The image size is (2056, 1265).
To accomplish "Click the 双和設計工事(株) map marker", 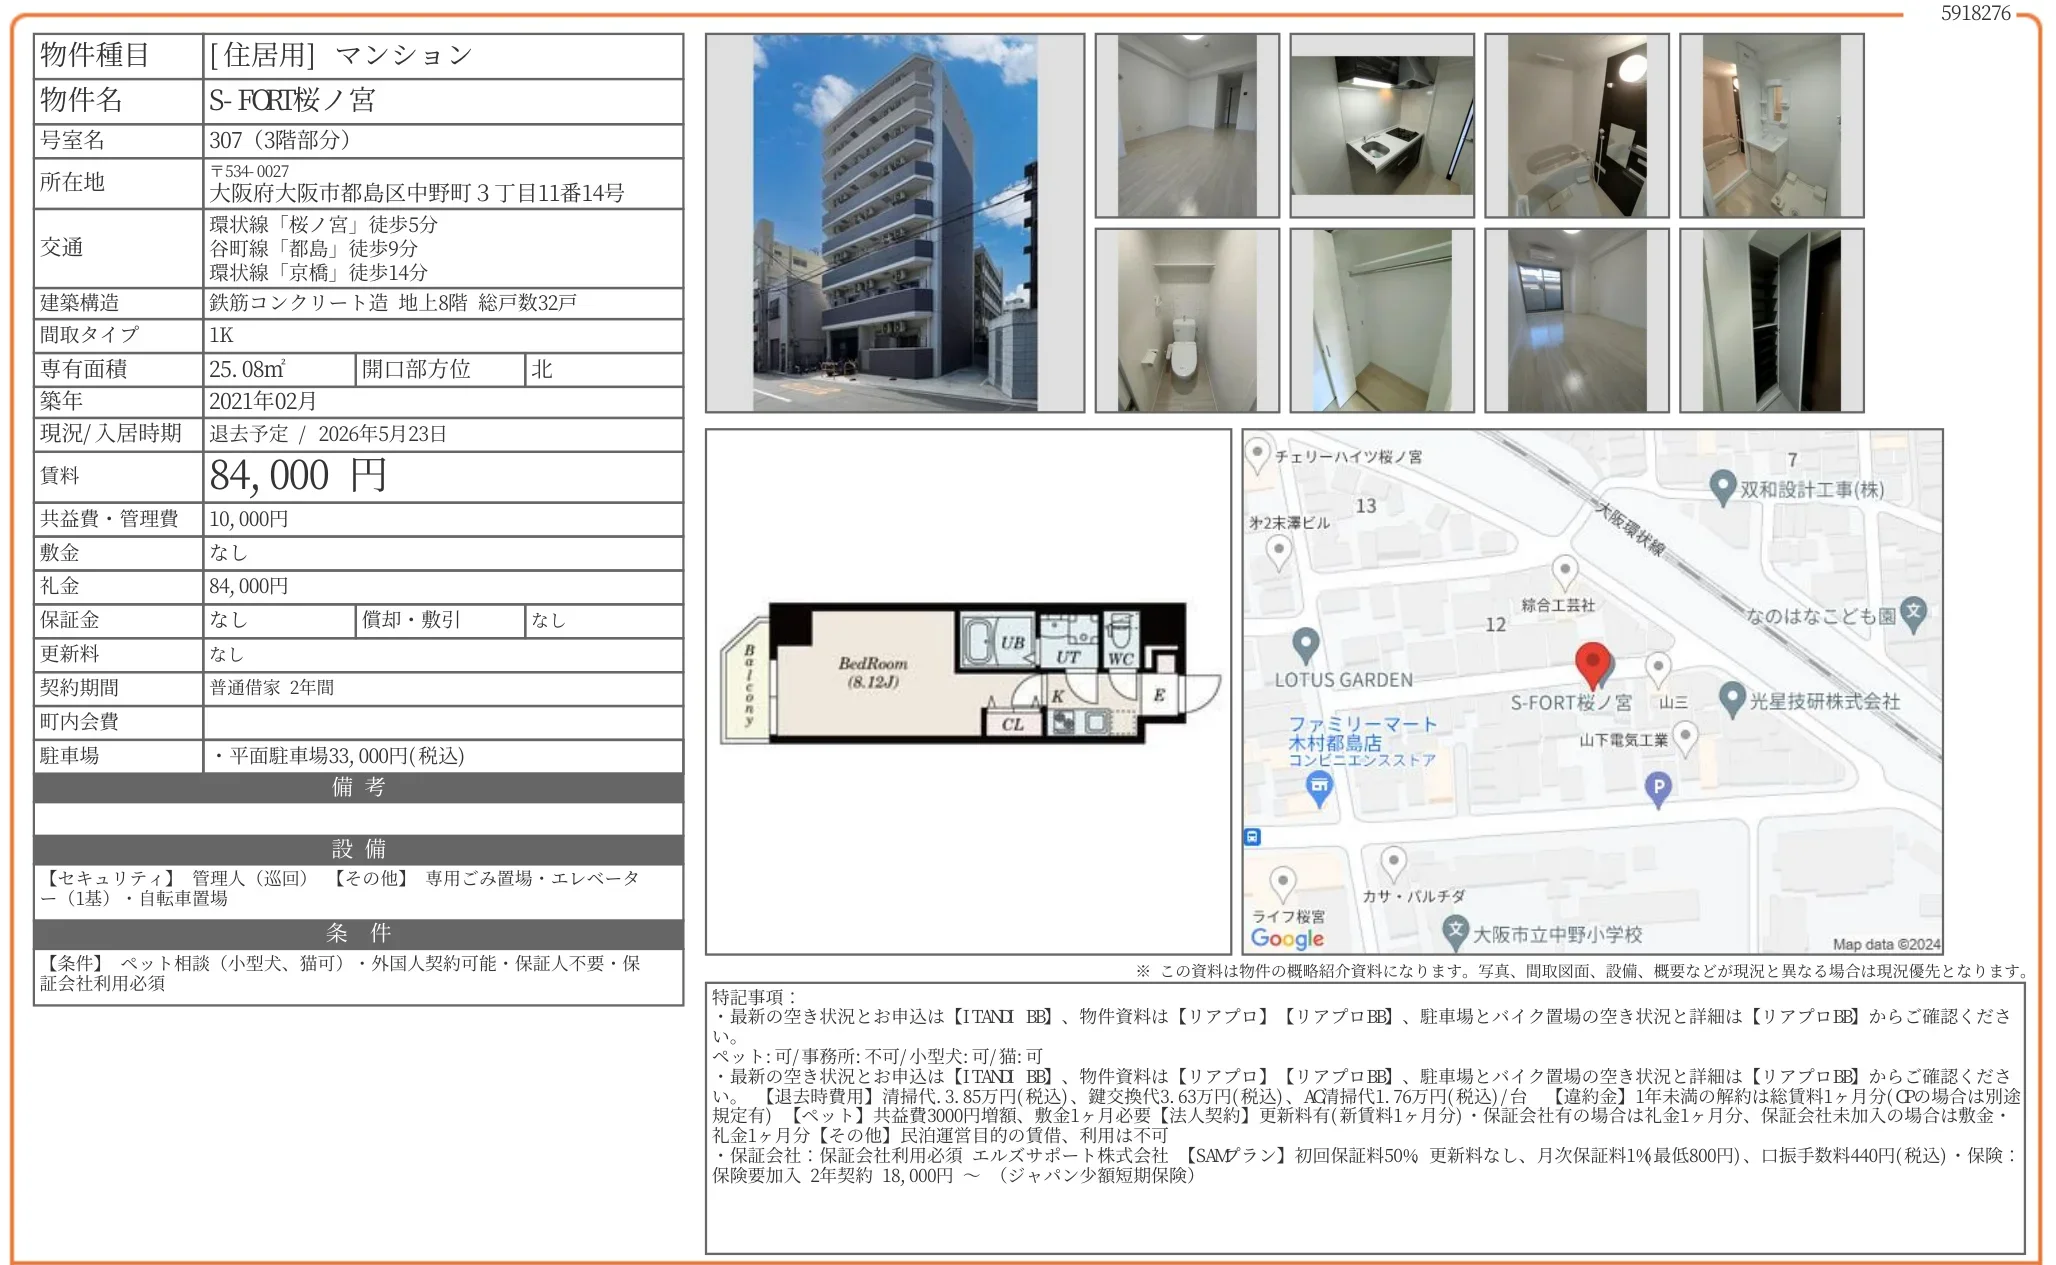I will pyautogui.click(x=1722, y=488).
